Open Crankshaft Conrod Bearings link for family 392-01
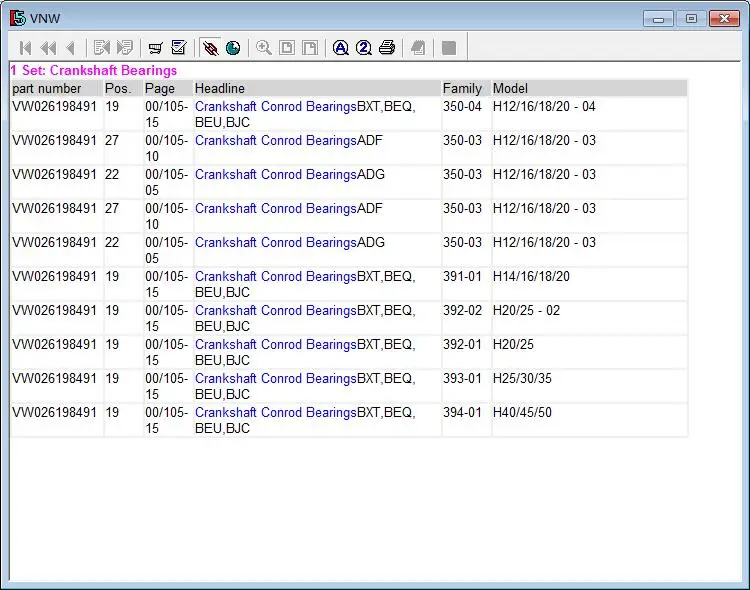The width and height of the screenshot is (750, 590). pos(276,344)
